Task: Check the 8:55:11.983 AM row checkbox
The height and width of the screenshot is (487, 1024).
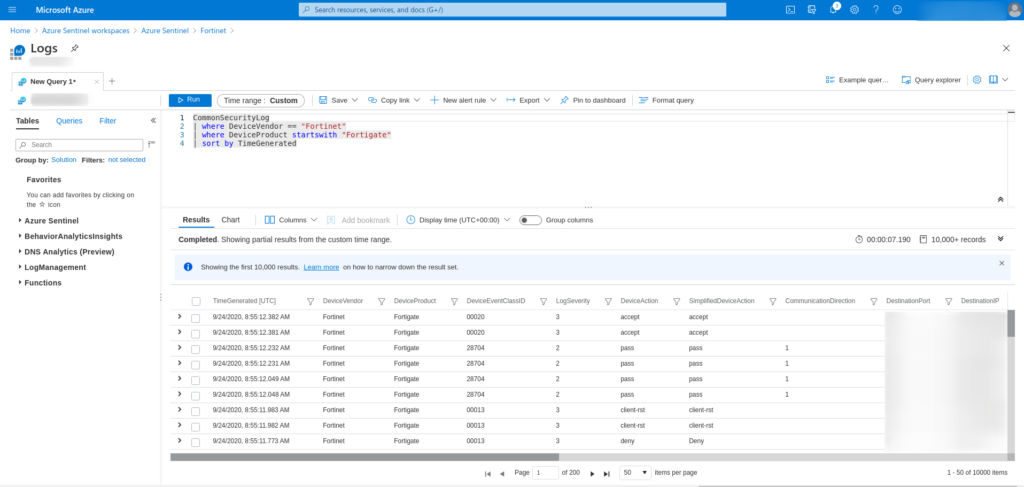Action: coord(195,411)
